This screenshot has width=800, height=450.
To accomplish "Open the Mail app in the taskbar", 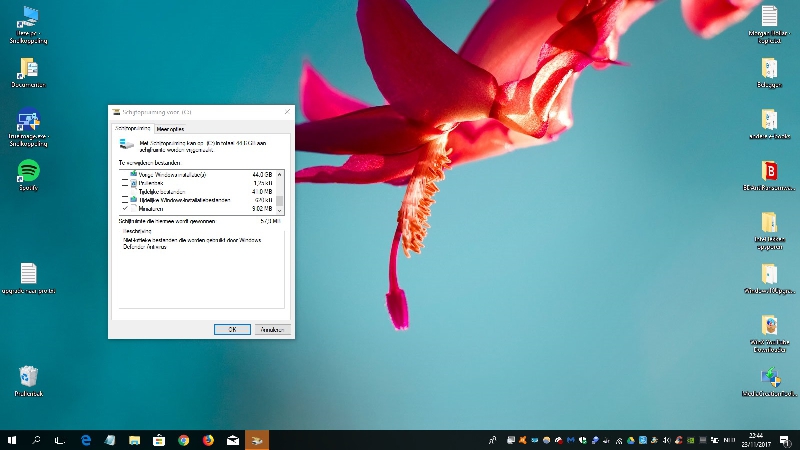I will pos(233,440).
